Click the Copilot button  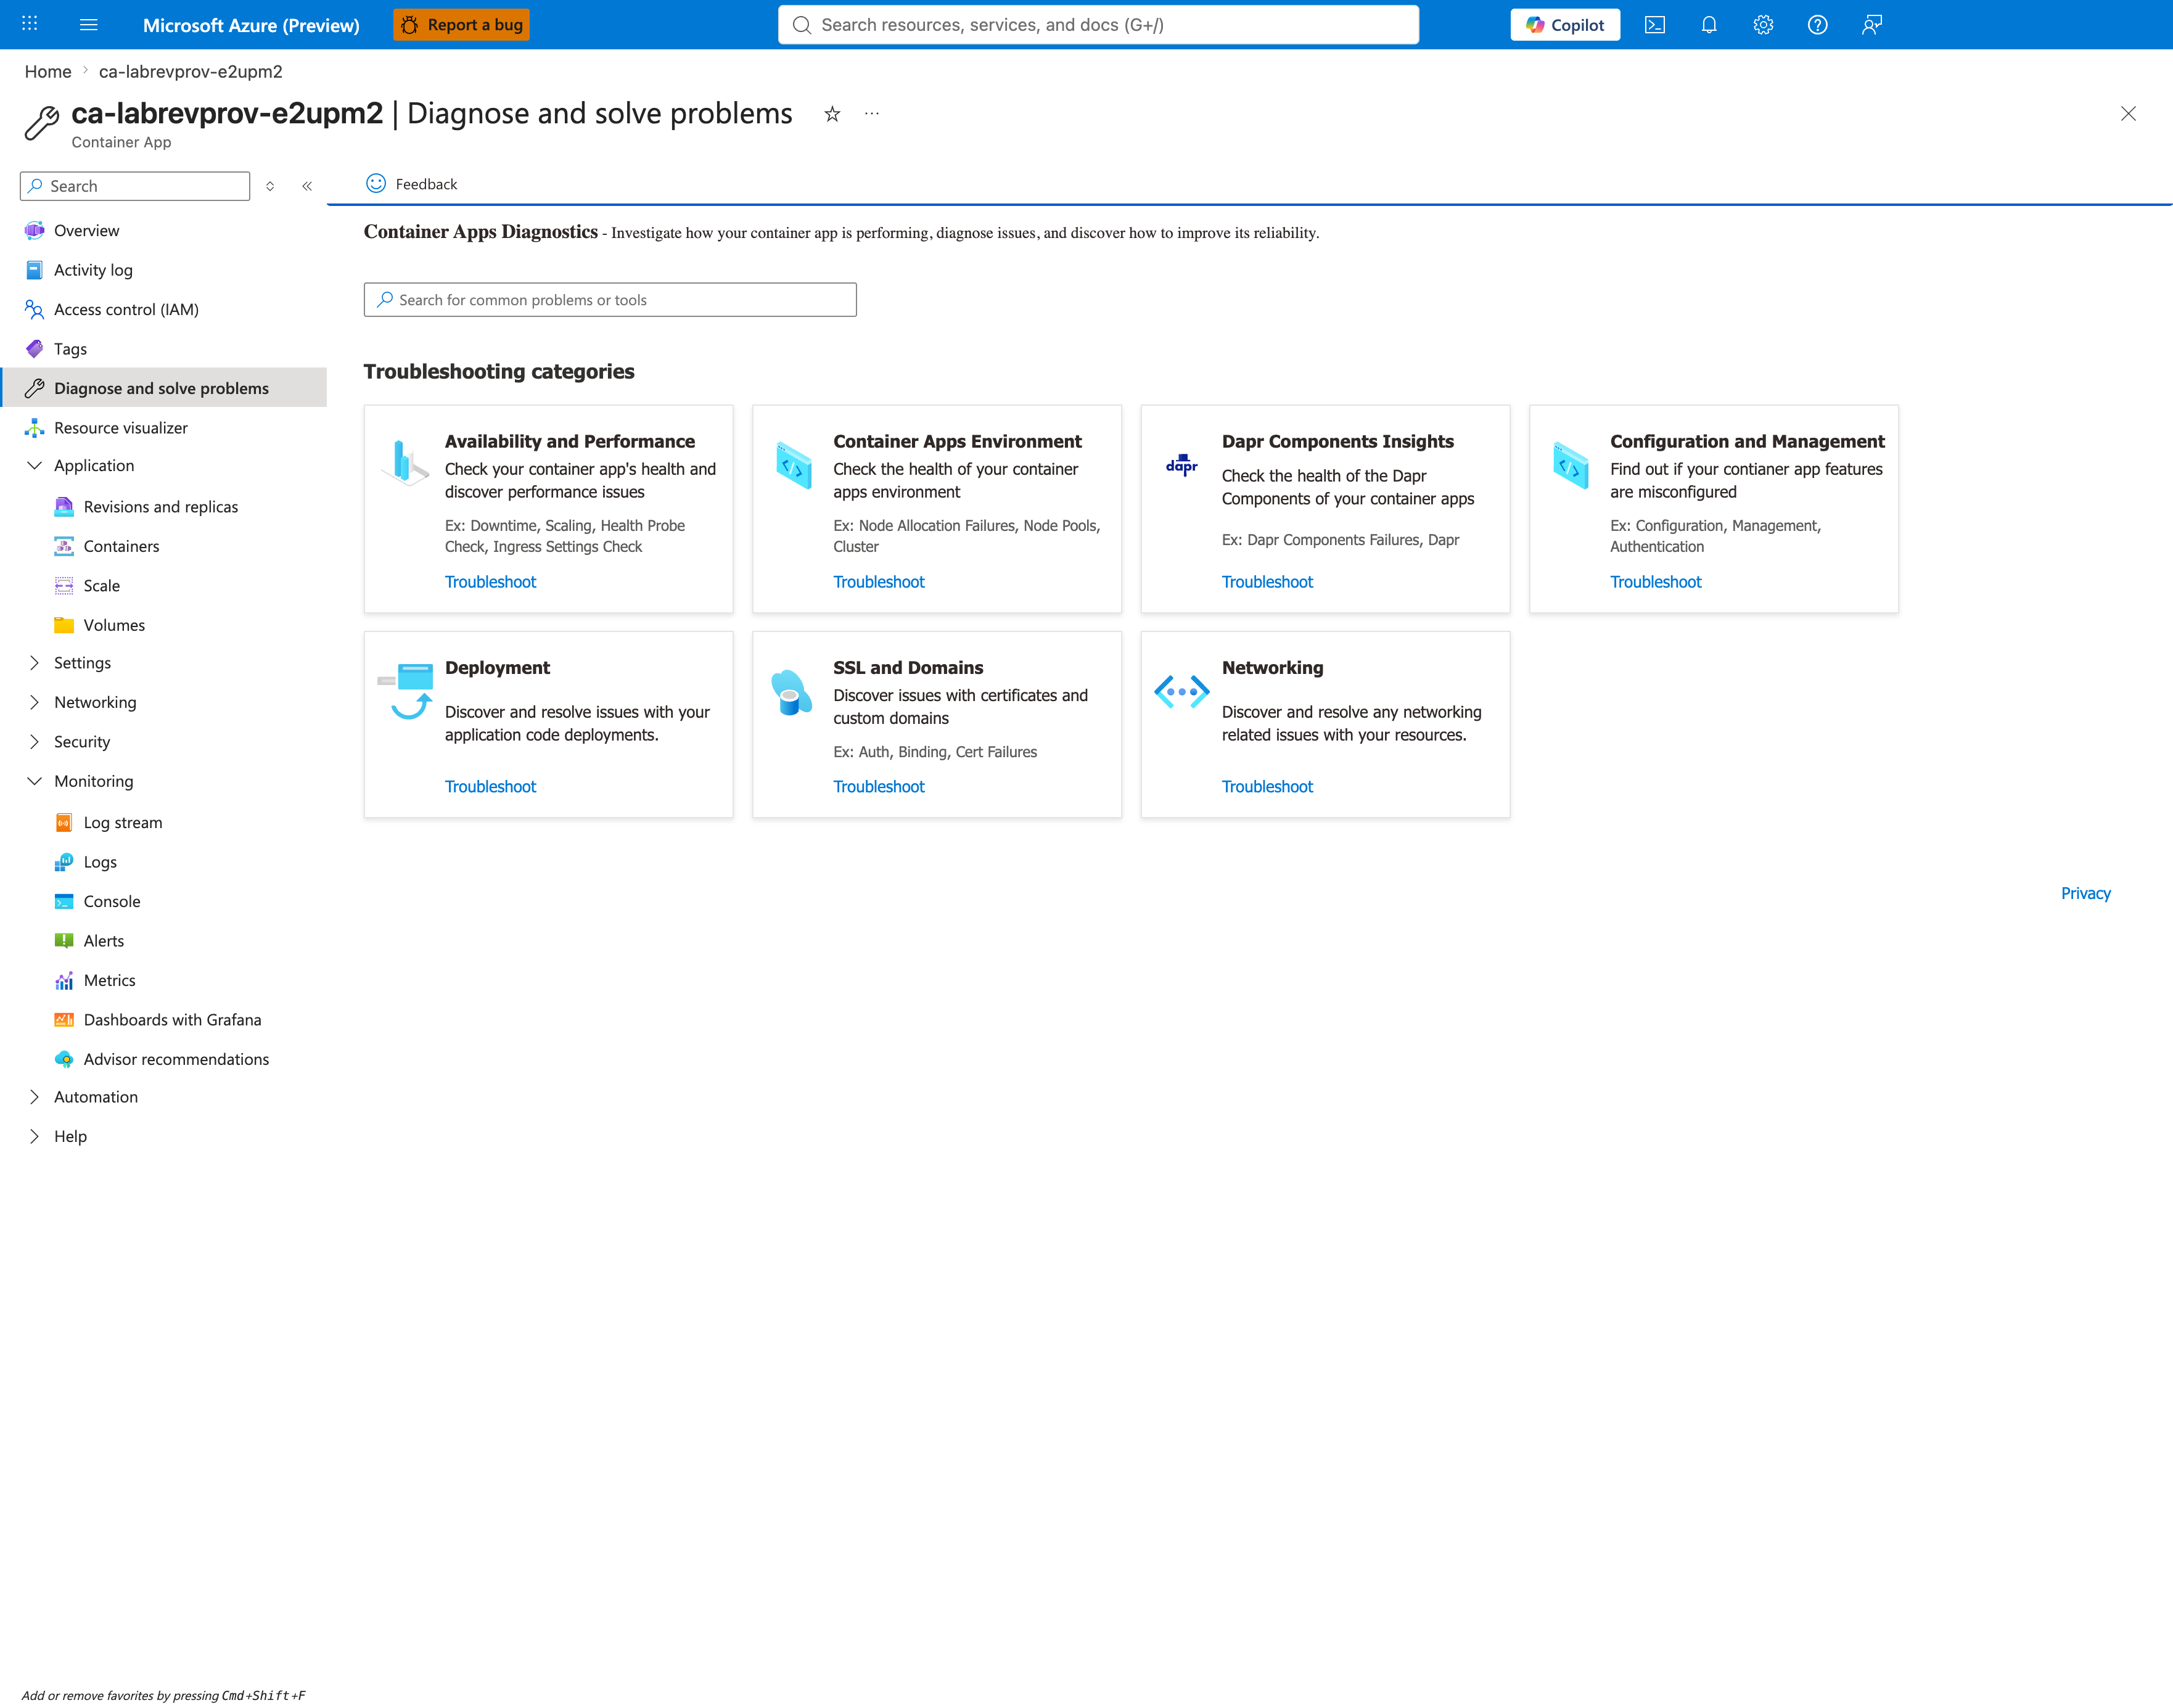coord(1565,25)
